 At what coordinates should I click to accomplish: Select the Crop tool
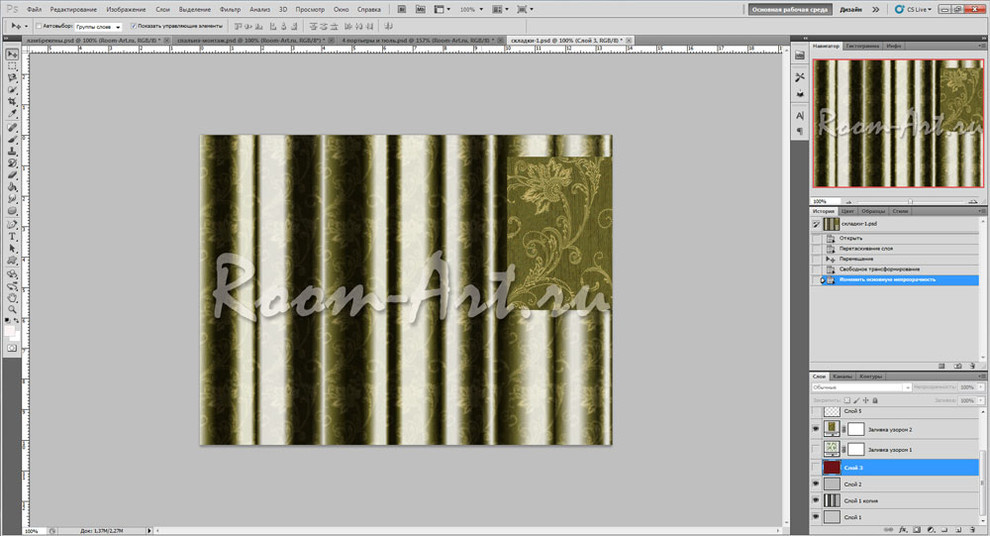12,102
